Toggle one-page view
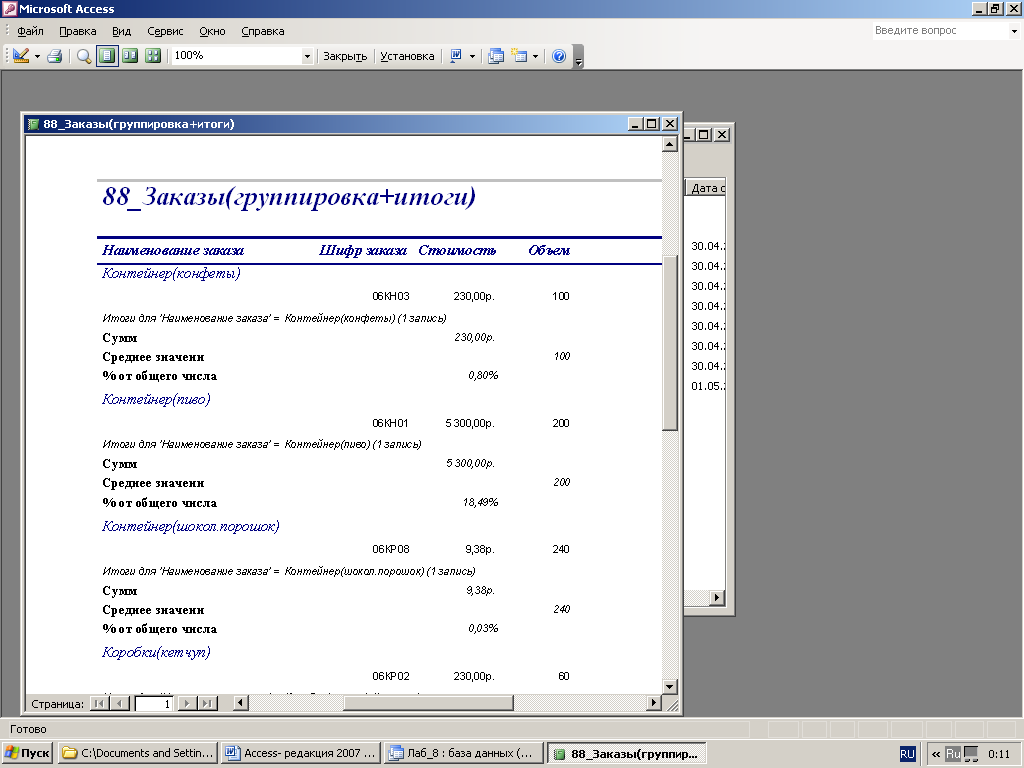 click(x=107, y=56)
